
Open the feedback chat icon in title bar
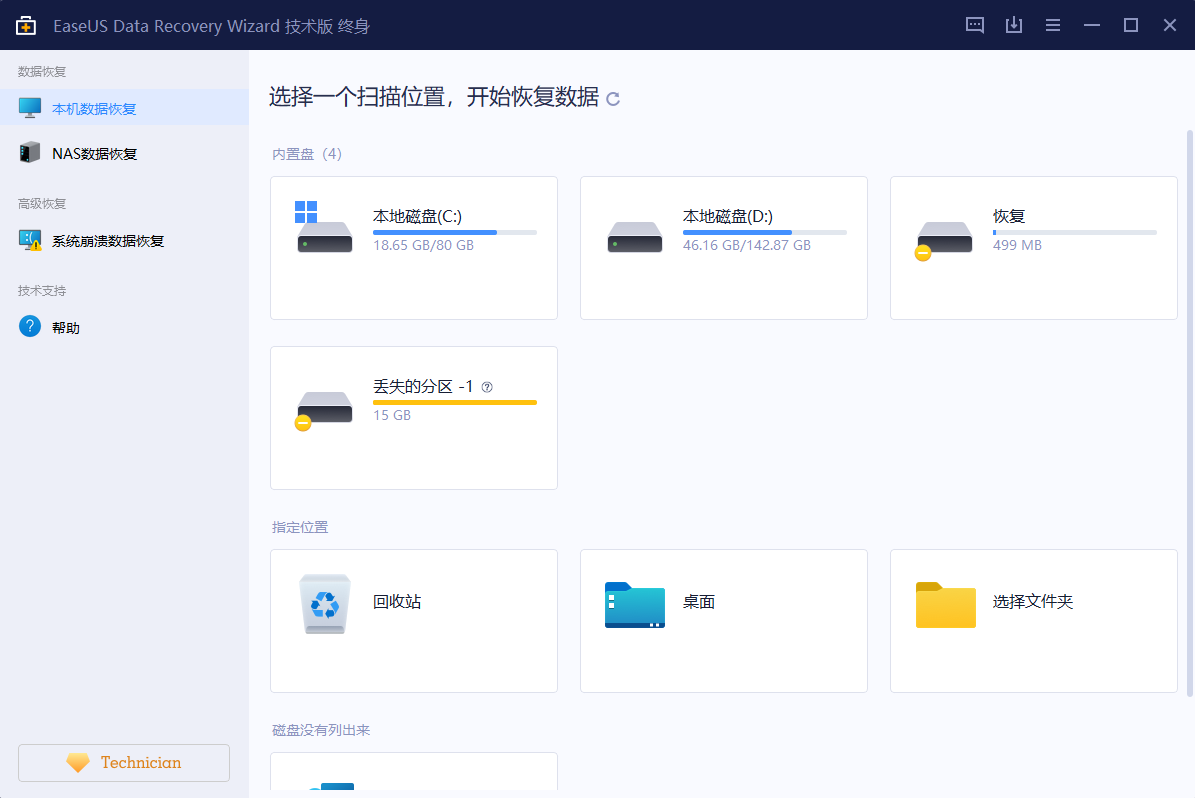pyautogui.click(x=974, y=25)
